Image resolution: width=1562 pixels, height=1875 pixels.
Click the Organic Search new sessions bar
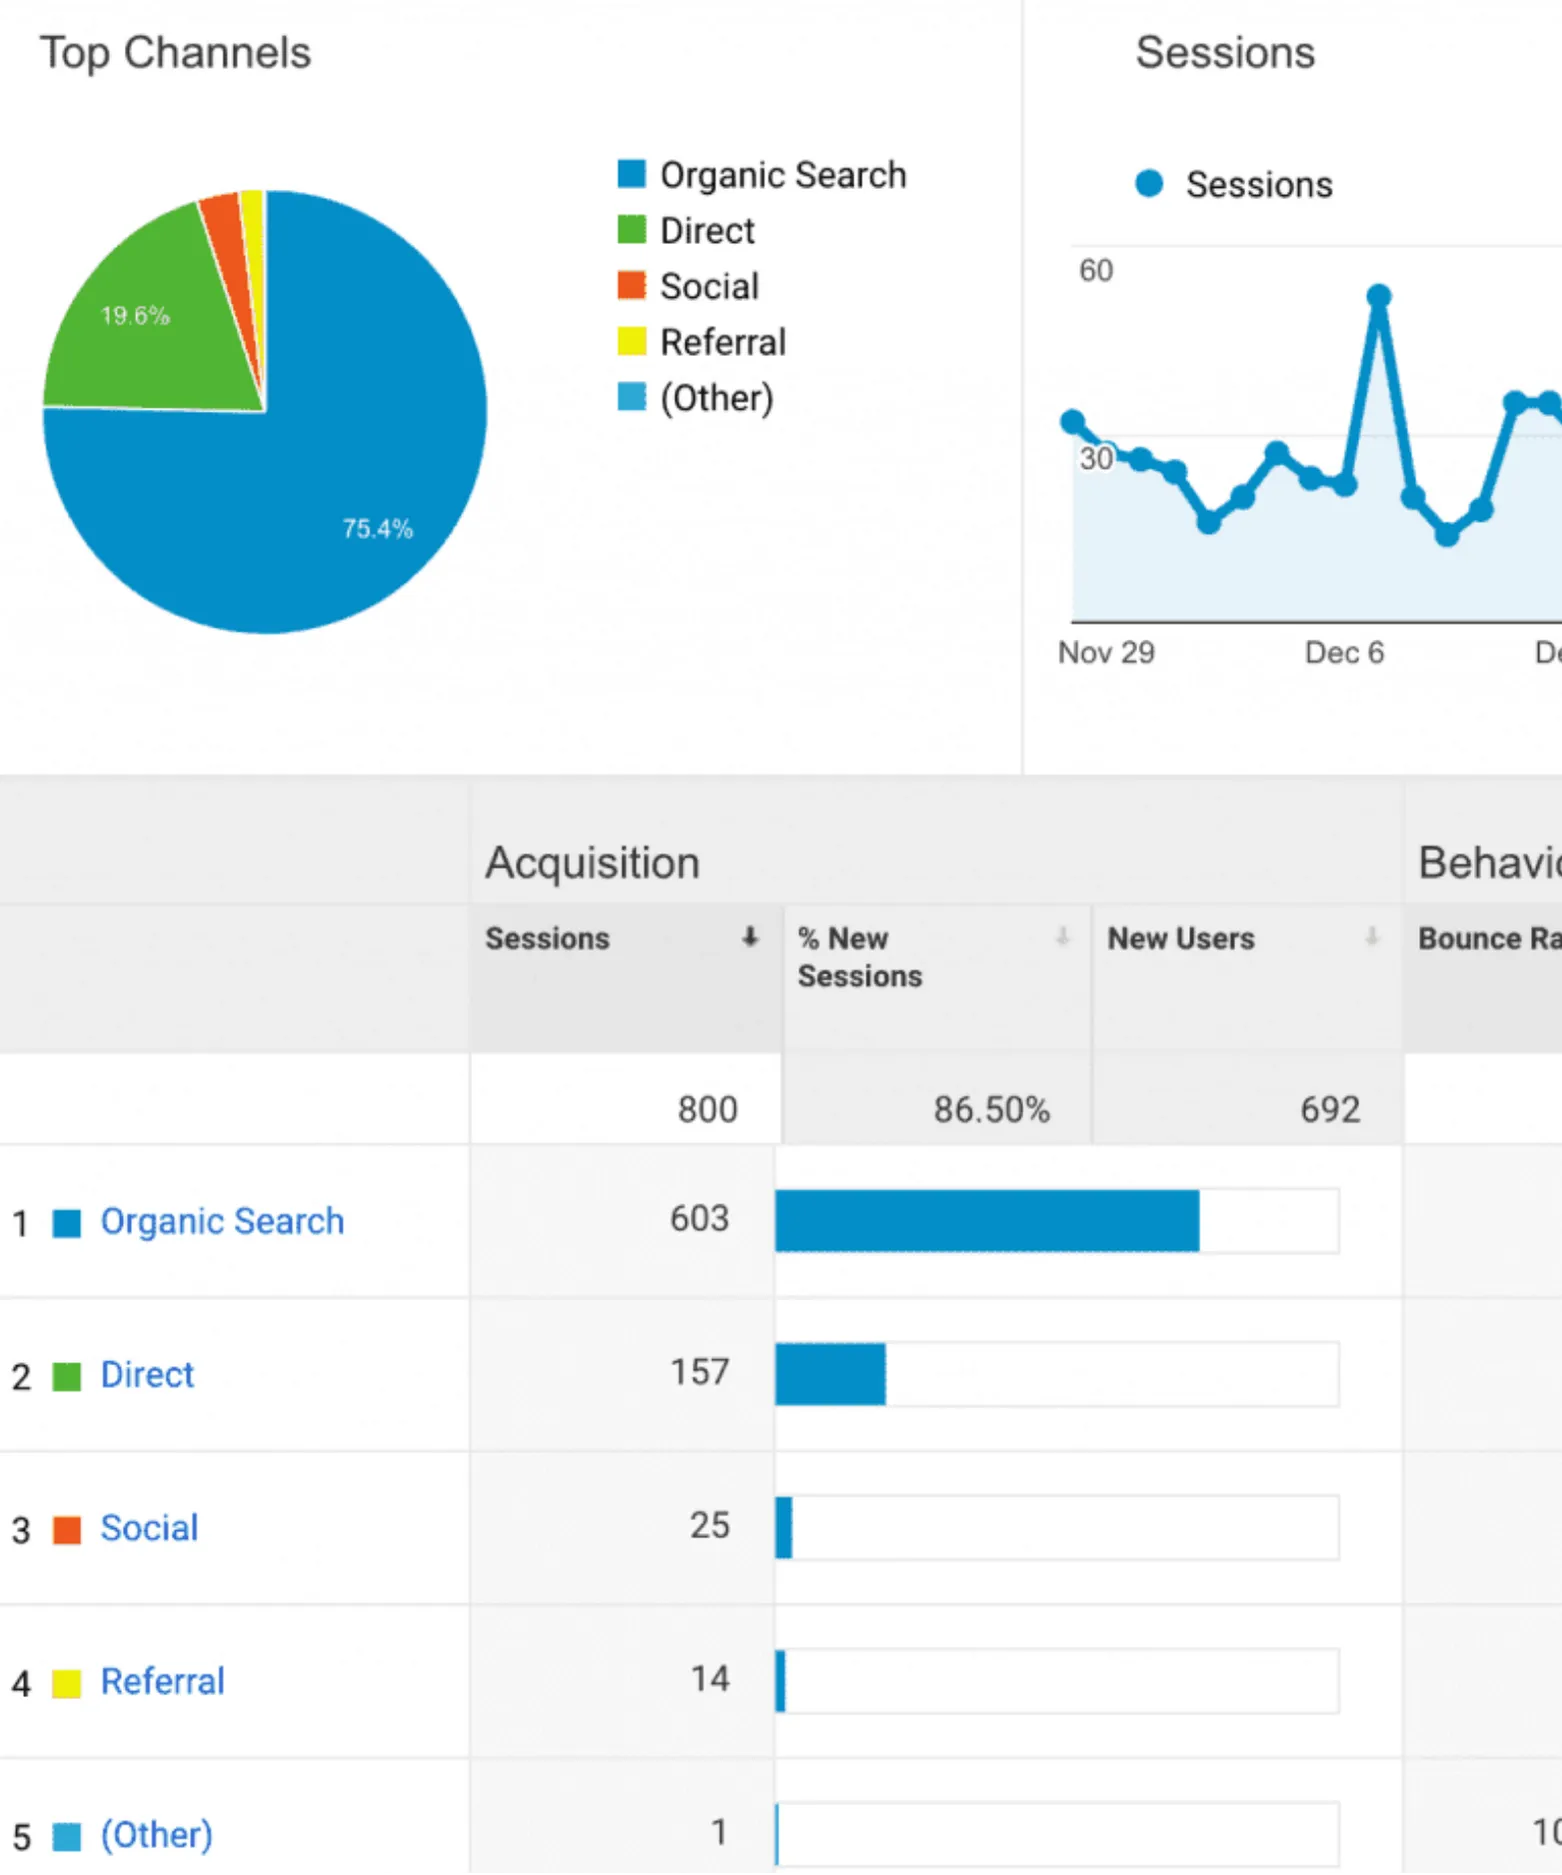click(987, 1221)
